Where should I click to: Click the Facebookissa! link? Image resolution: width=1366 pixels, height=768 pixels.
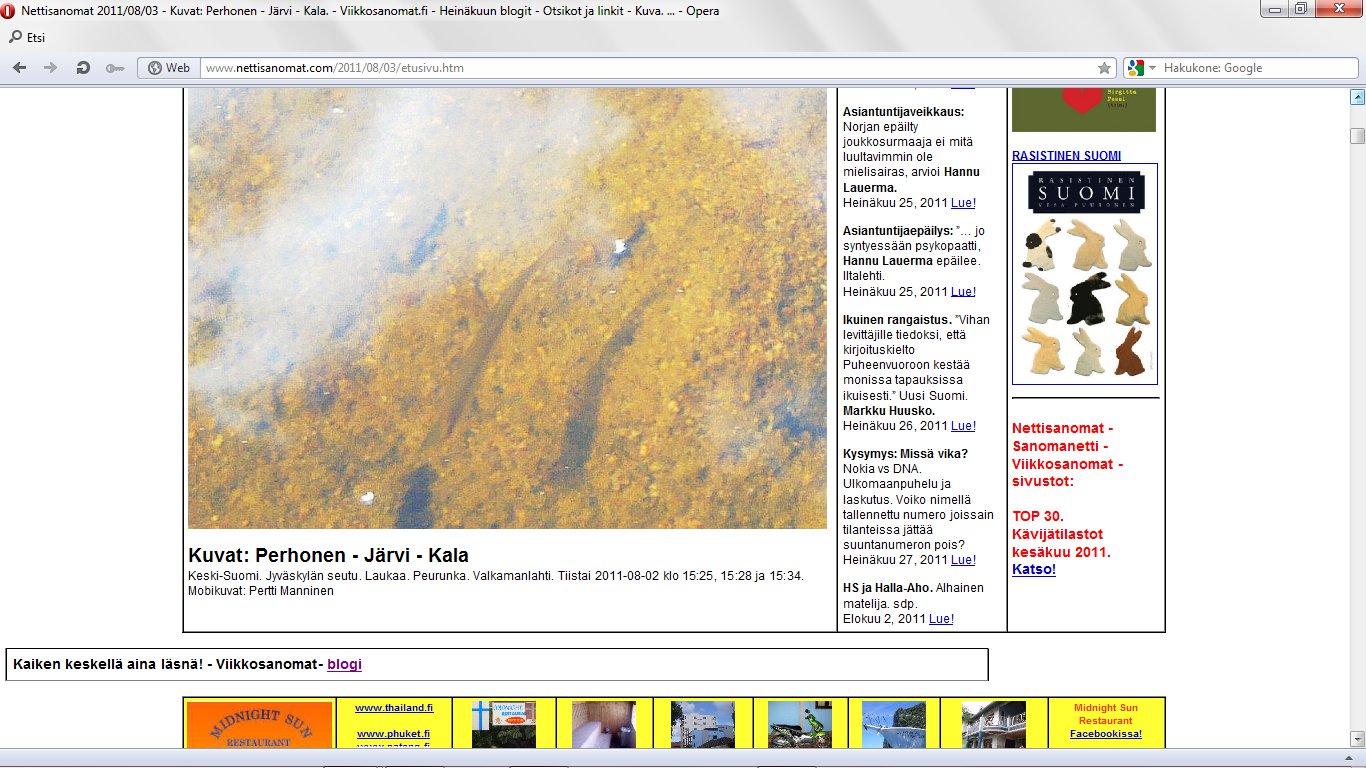pos(1105,734)
